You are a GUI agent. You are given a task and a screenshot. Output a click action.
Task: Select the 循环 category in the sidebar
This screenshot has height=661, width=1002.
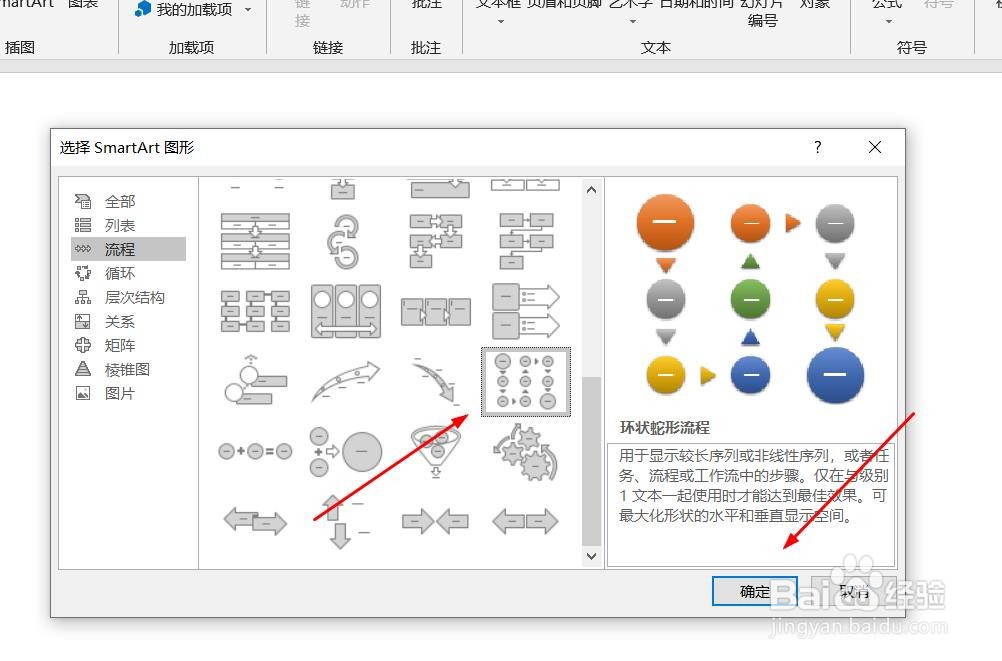click(x=120, y=273)
